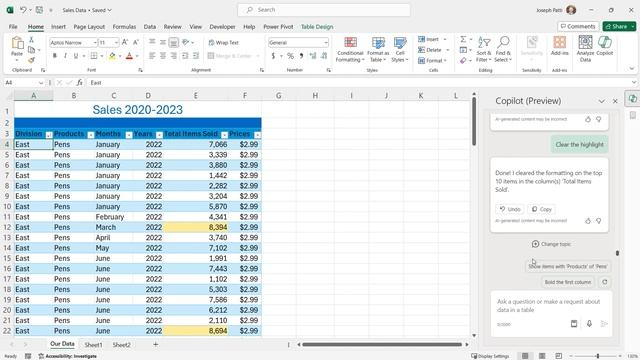Align text to the left
The height and width of the screenshot is (360, 640).
[152, 56]
